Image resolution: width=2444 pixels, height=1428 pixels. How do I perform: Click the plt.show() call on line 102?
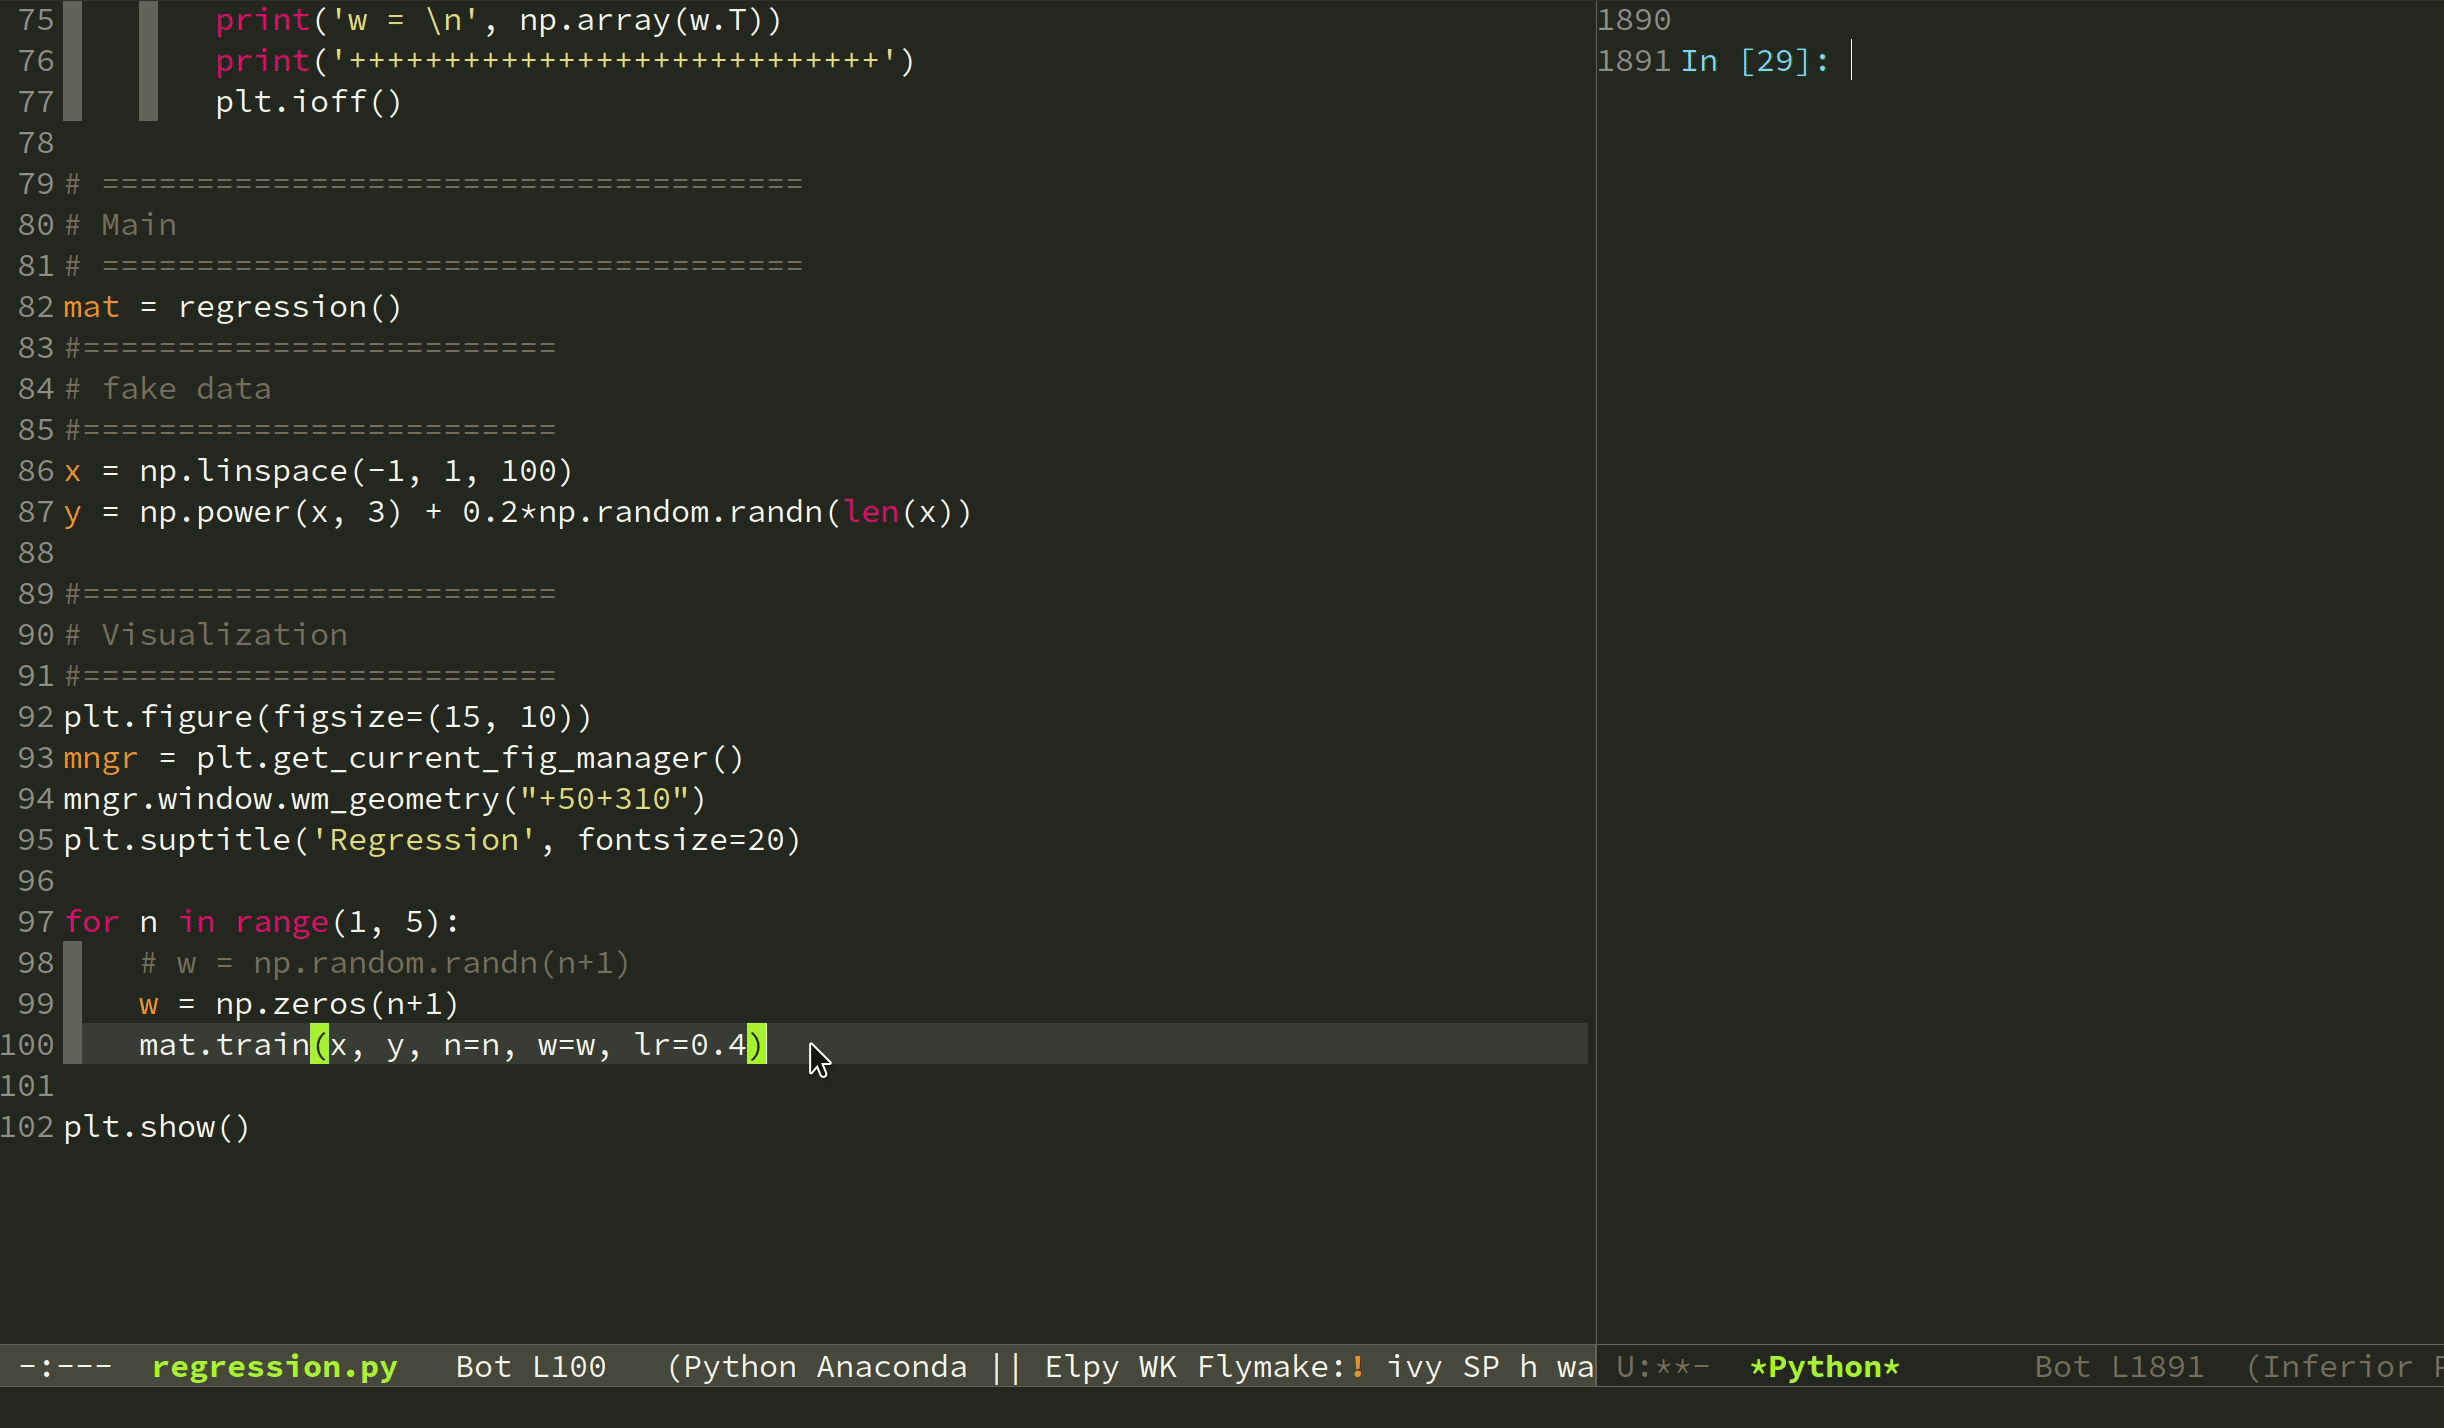point(156,1127)
